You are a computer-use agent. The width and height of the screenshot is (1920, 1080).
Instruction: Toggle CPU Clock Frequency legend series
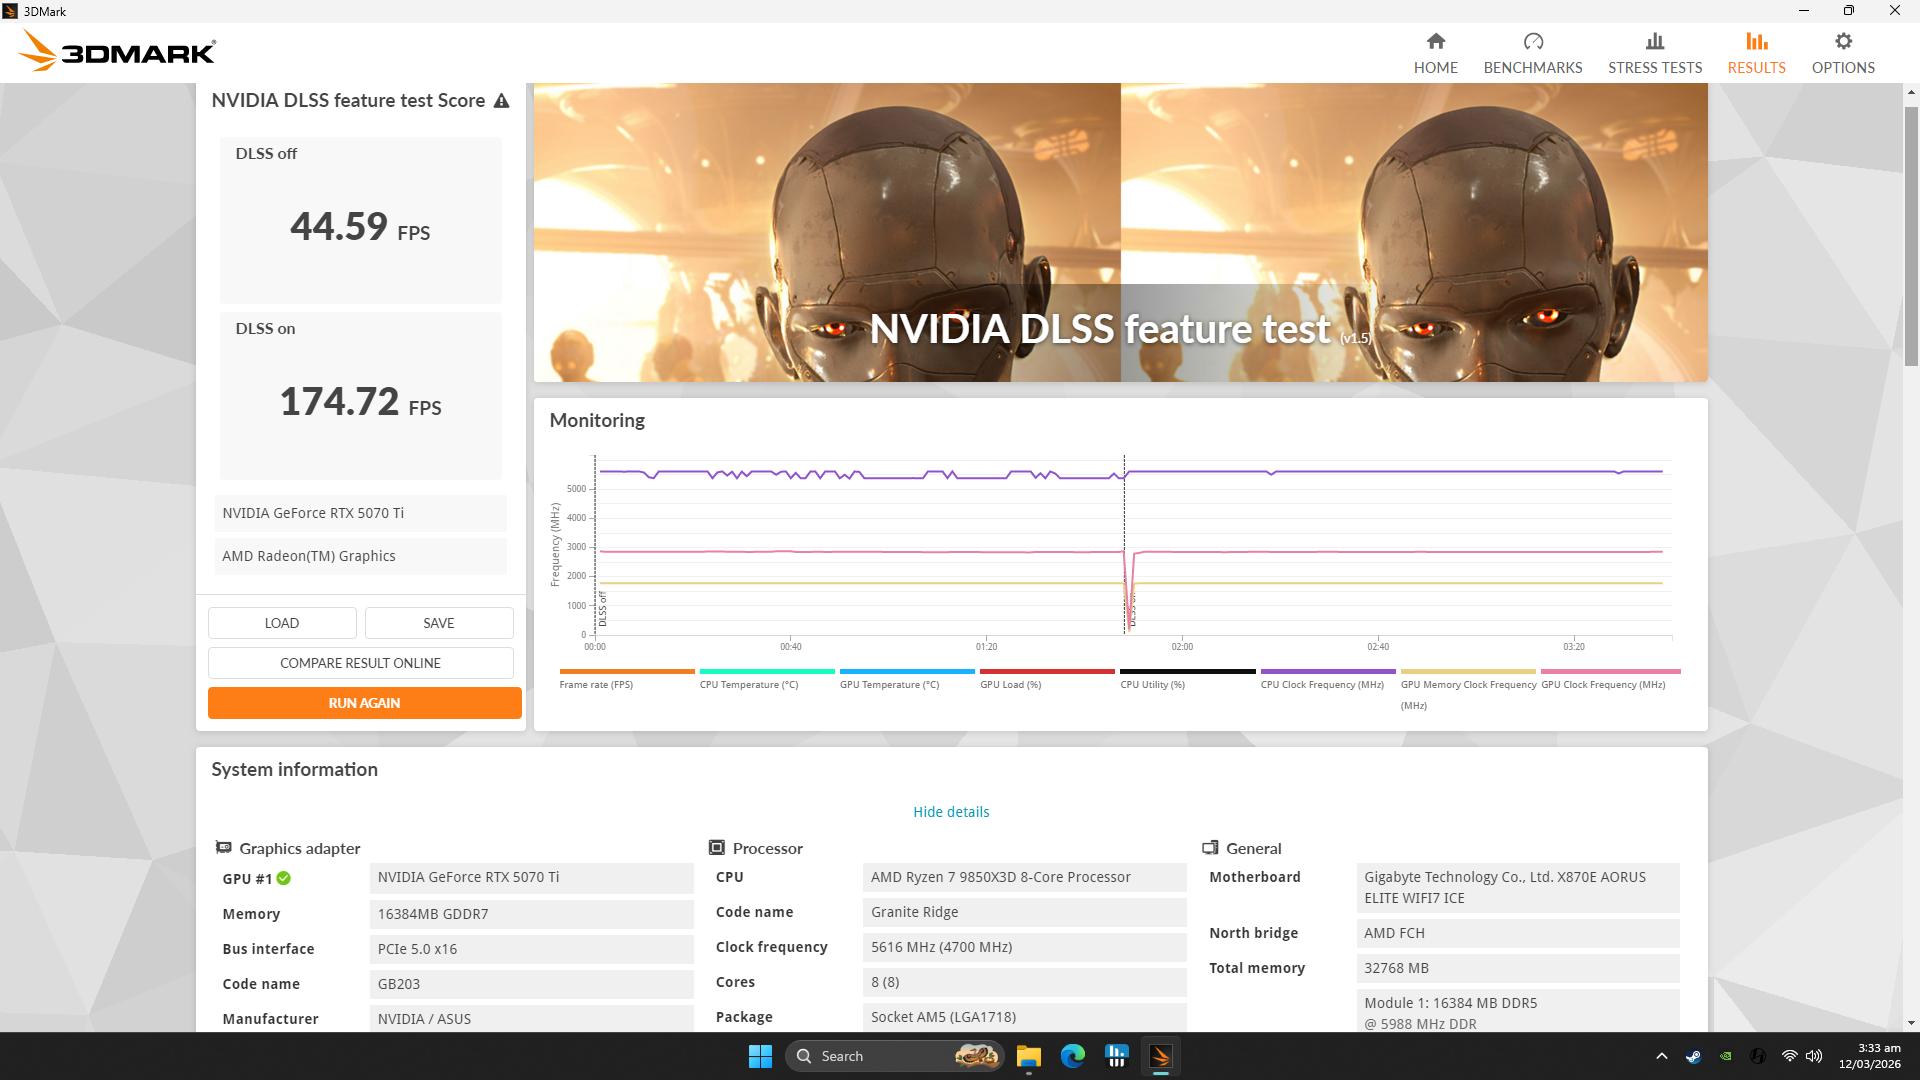pyautogui.click(x=1322, y=685)
